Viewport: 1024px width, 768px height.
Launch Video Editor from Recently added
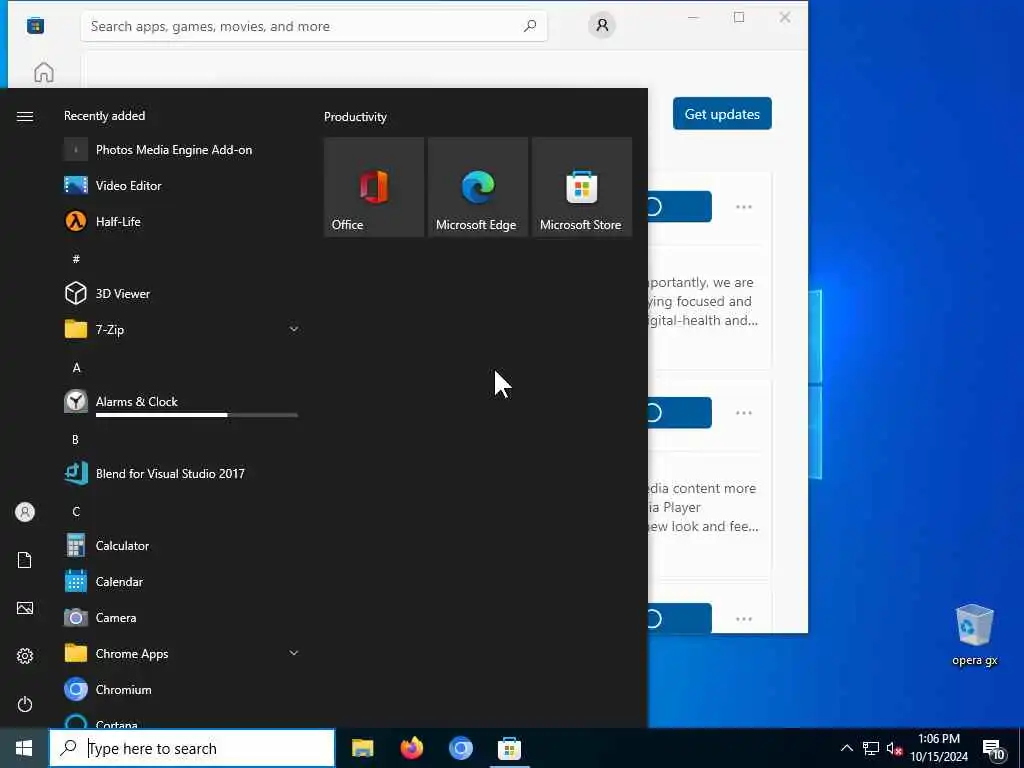coord(181,186)
